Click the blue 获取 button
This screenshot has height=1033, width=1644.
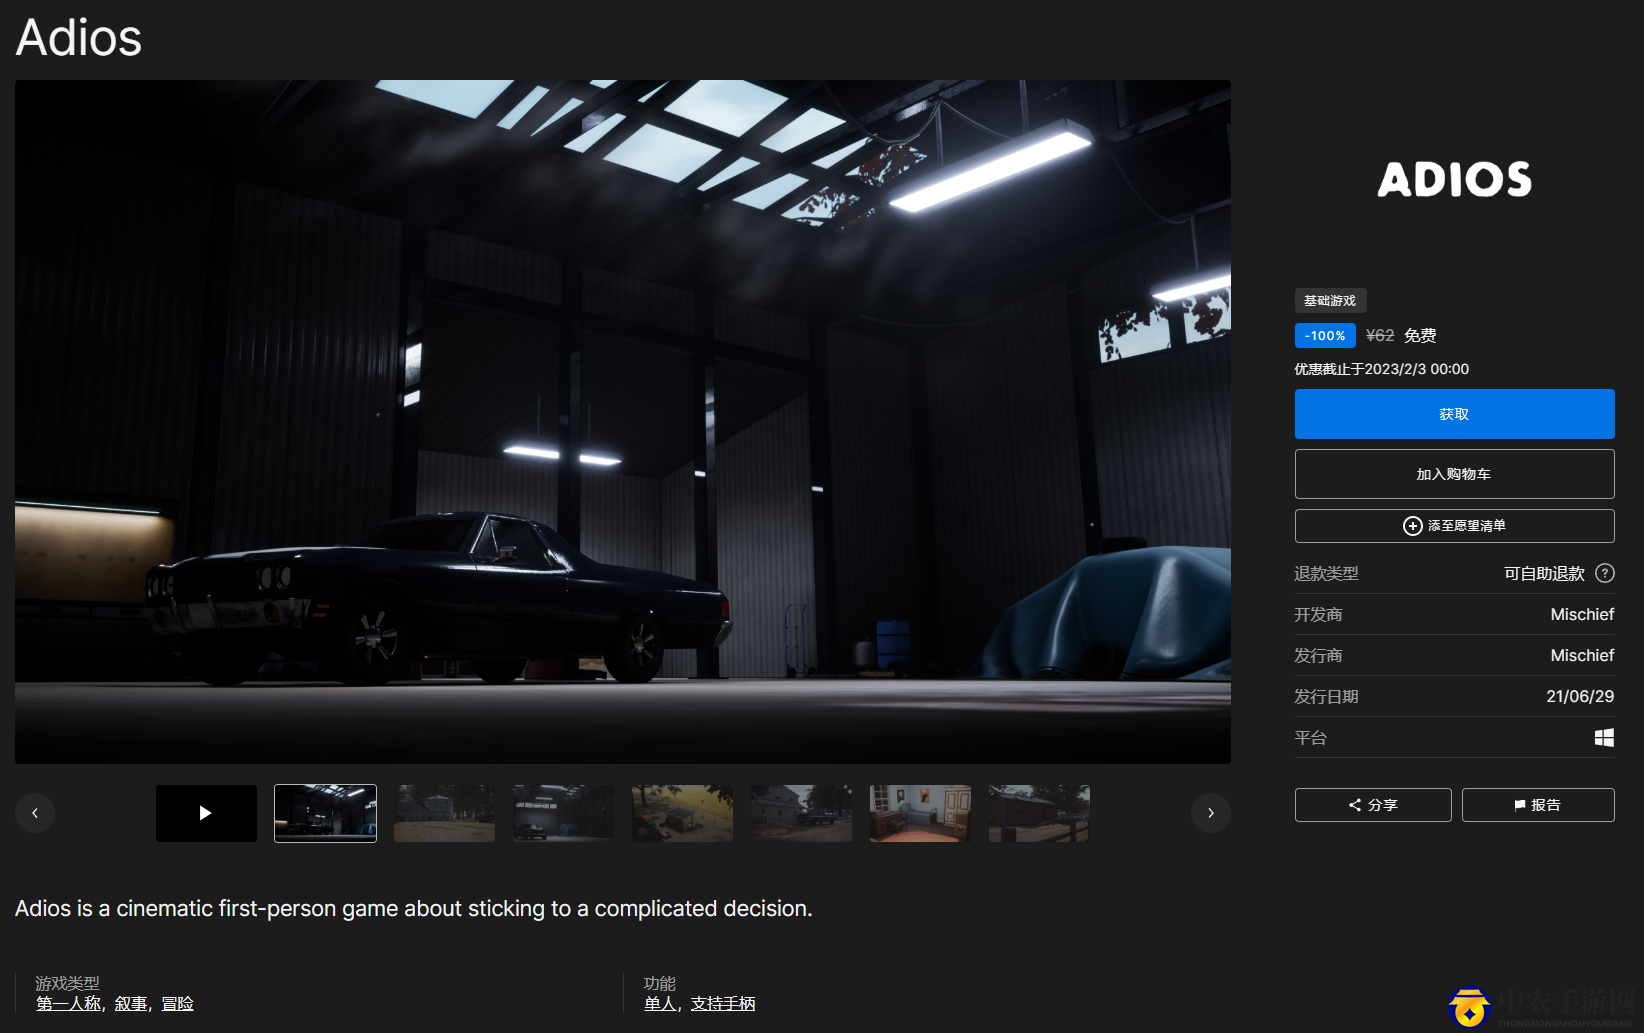[1454, 414]
